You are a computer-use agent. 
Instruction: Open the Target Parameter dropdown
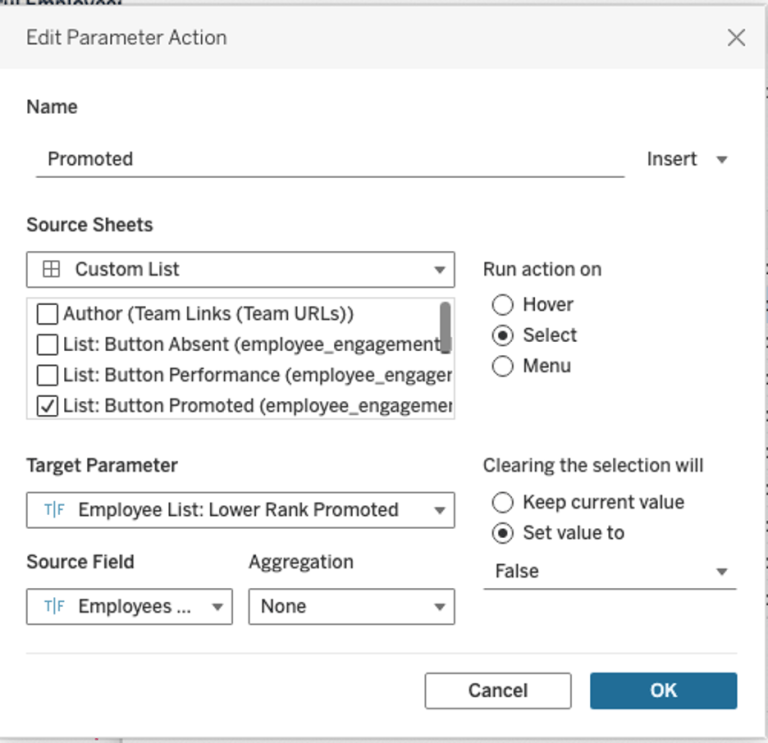coord(240,510)
